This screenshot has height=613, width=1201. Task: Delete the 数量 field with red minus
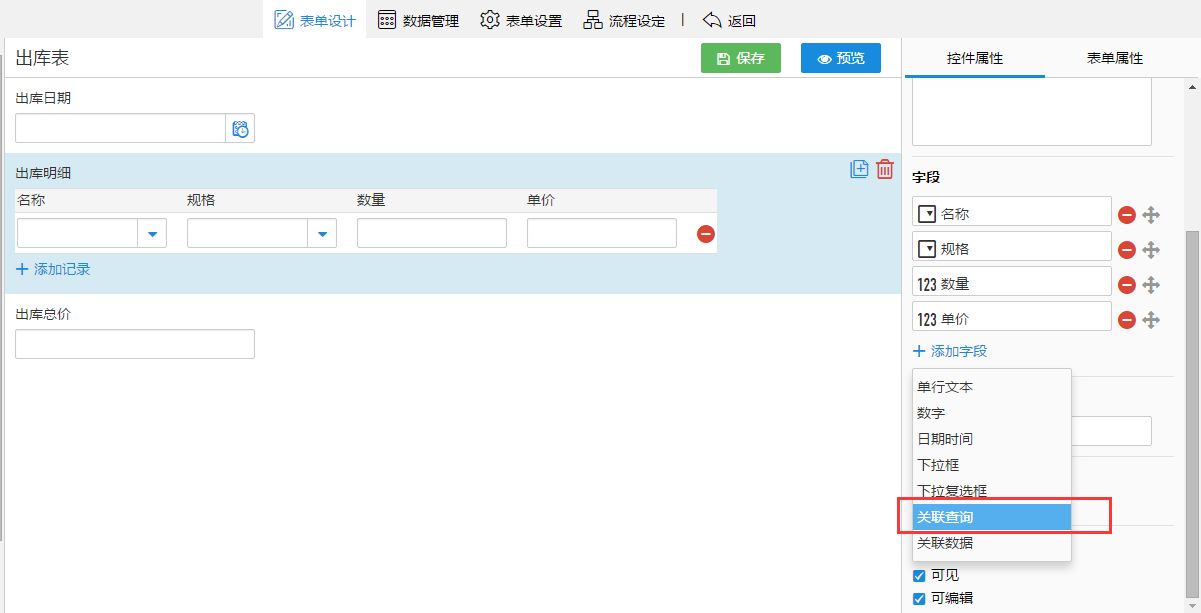coord(1127,284)
